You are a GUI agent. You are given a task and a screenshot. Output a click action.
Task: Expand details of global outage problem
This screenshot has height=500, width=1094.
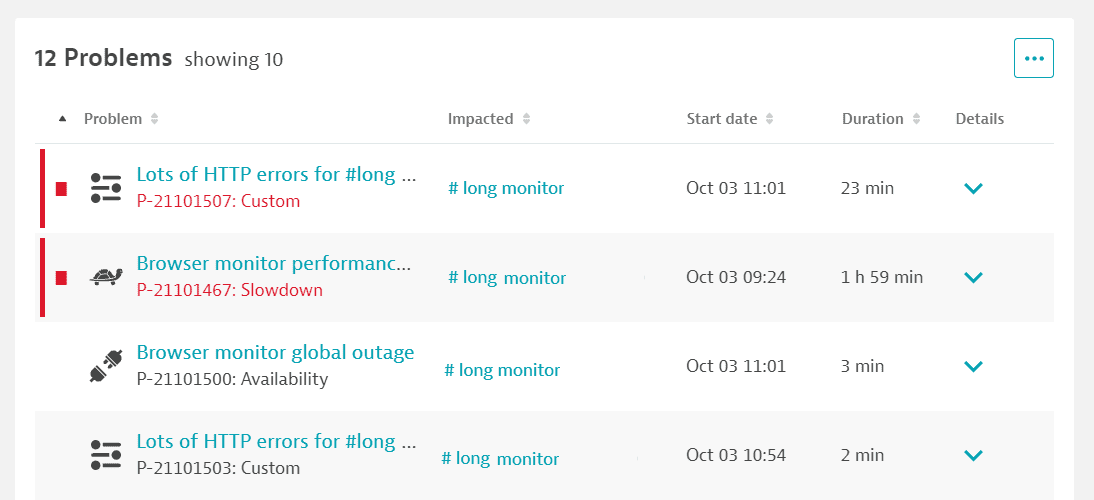pyautogui.click(x=973, y=366)
